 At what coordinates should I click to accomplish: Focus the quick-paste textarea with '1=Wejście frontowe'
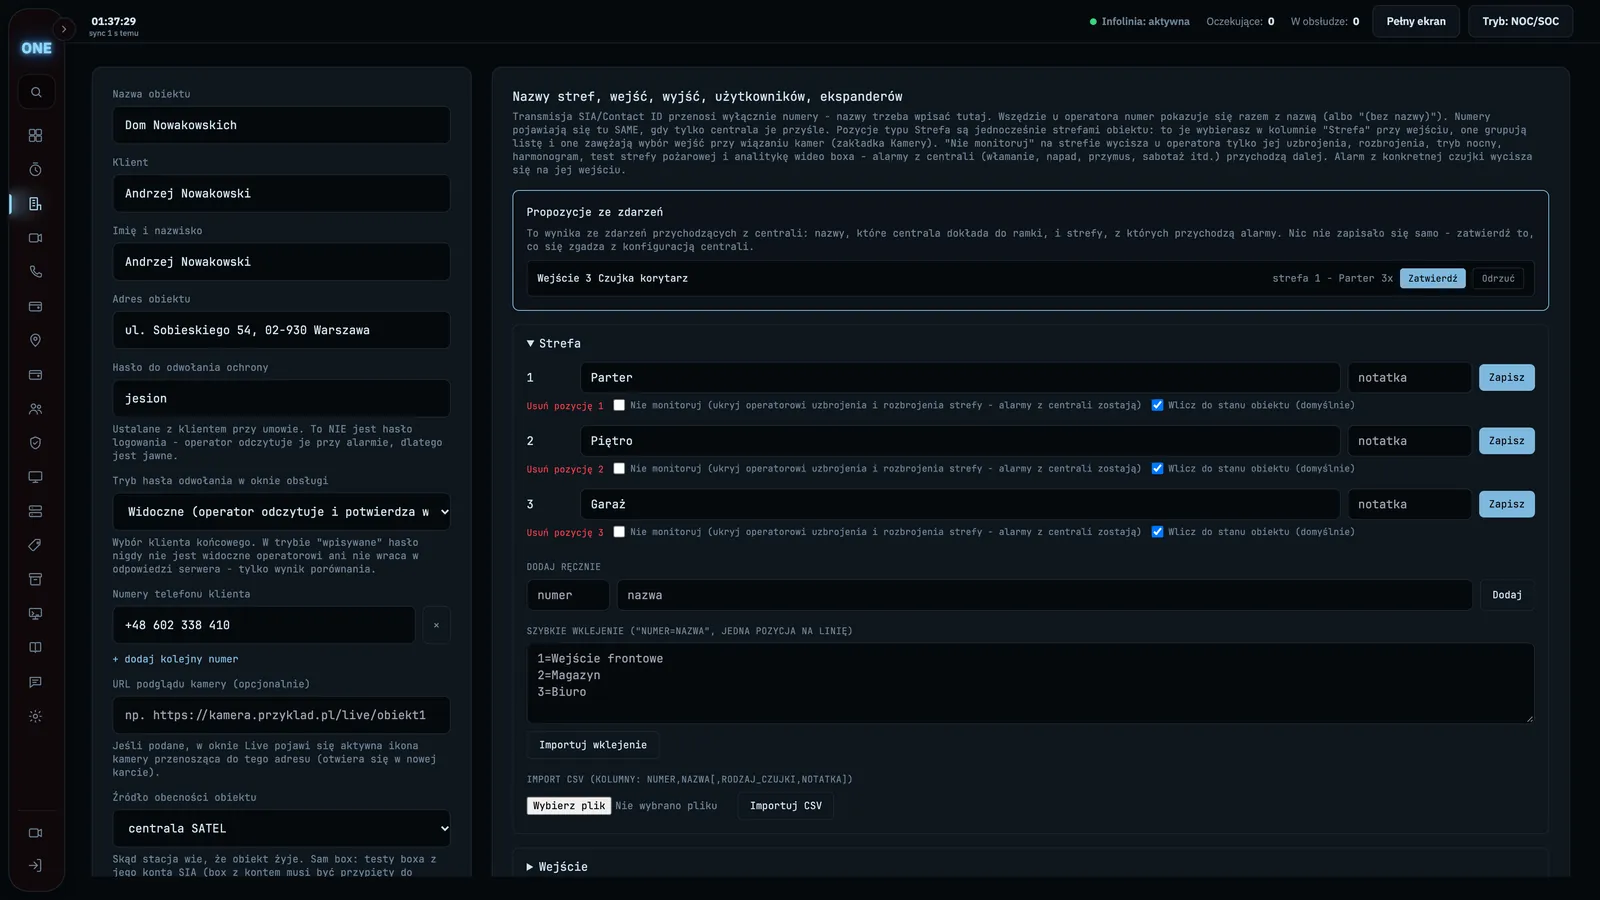[1030, 683]
